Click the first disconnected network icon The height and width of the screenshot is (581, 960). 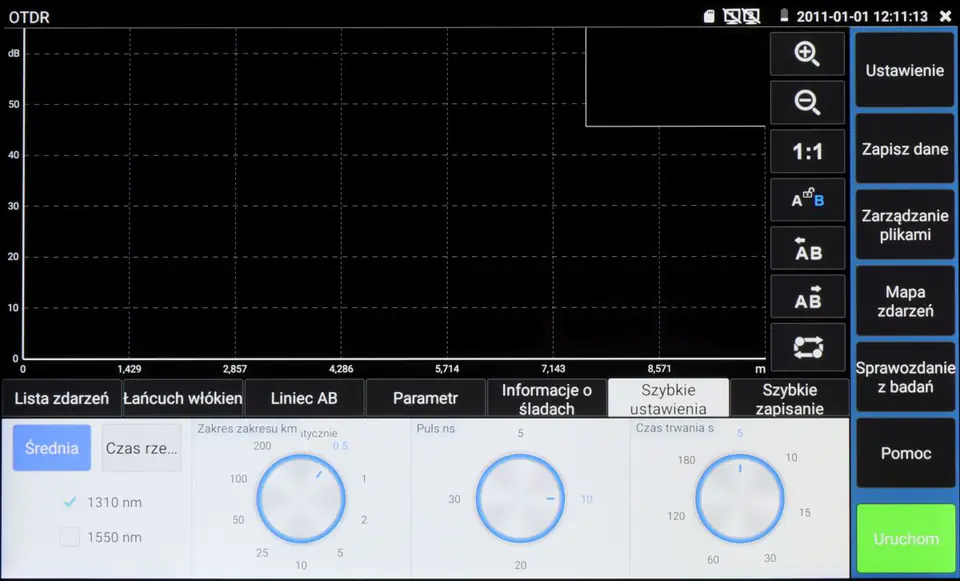(732, 17)
